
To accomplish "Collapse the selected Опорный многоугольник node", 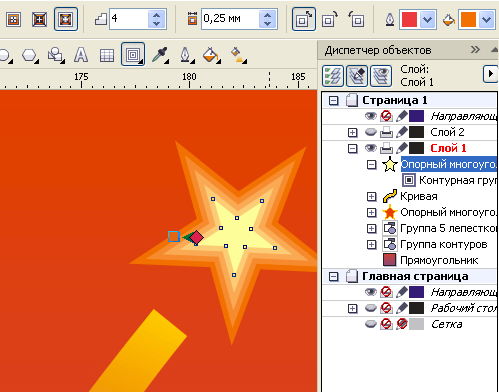I will click(x=371, y=164).
